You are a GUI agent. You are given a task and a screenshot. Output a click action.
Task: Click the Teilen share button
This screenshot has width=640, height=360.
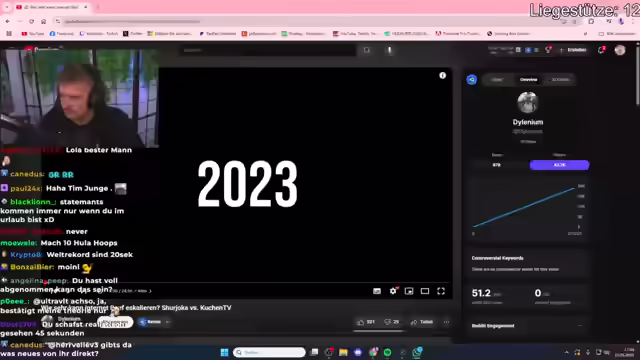[x=422, y=322]
